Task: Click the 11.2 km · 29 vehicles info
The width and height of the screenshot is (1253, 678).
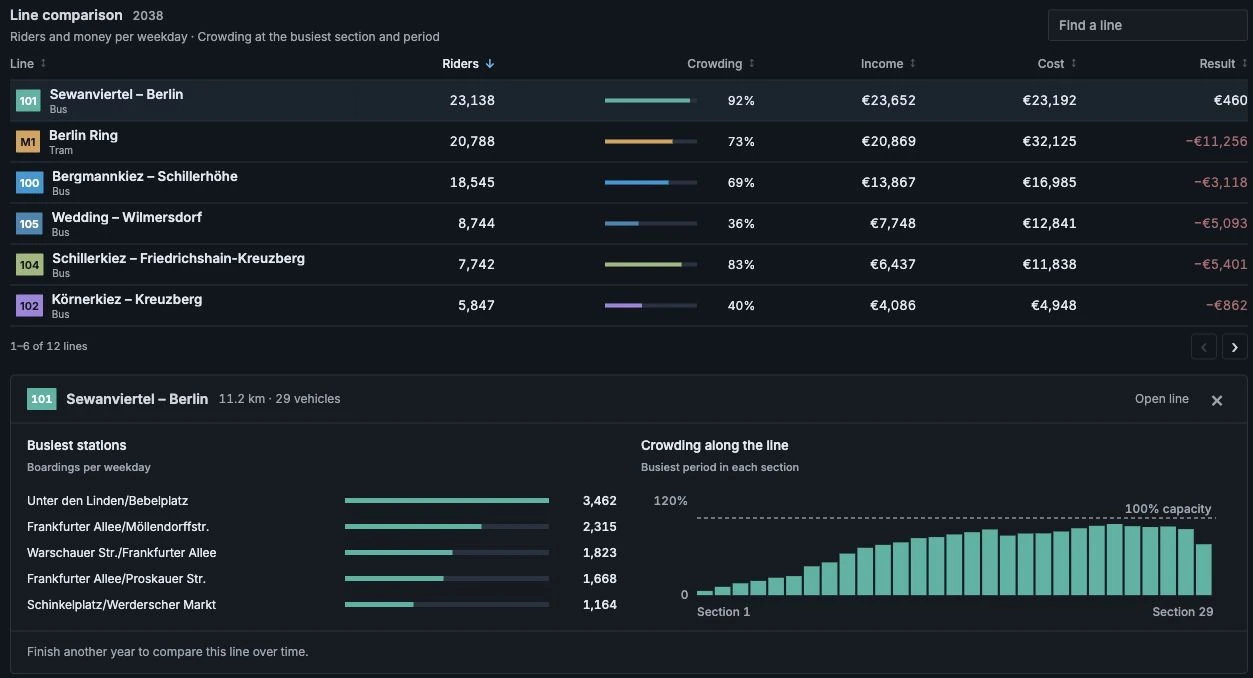Action: pyautogui.click(x=280, y=399)
